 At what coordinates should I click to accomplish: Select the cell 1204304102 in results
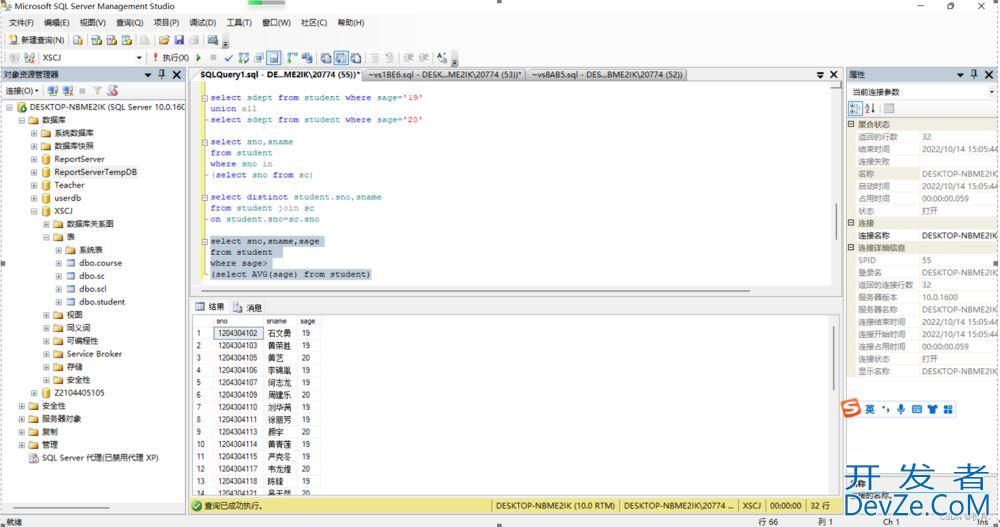pos(238,334)
